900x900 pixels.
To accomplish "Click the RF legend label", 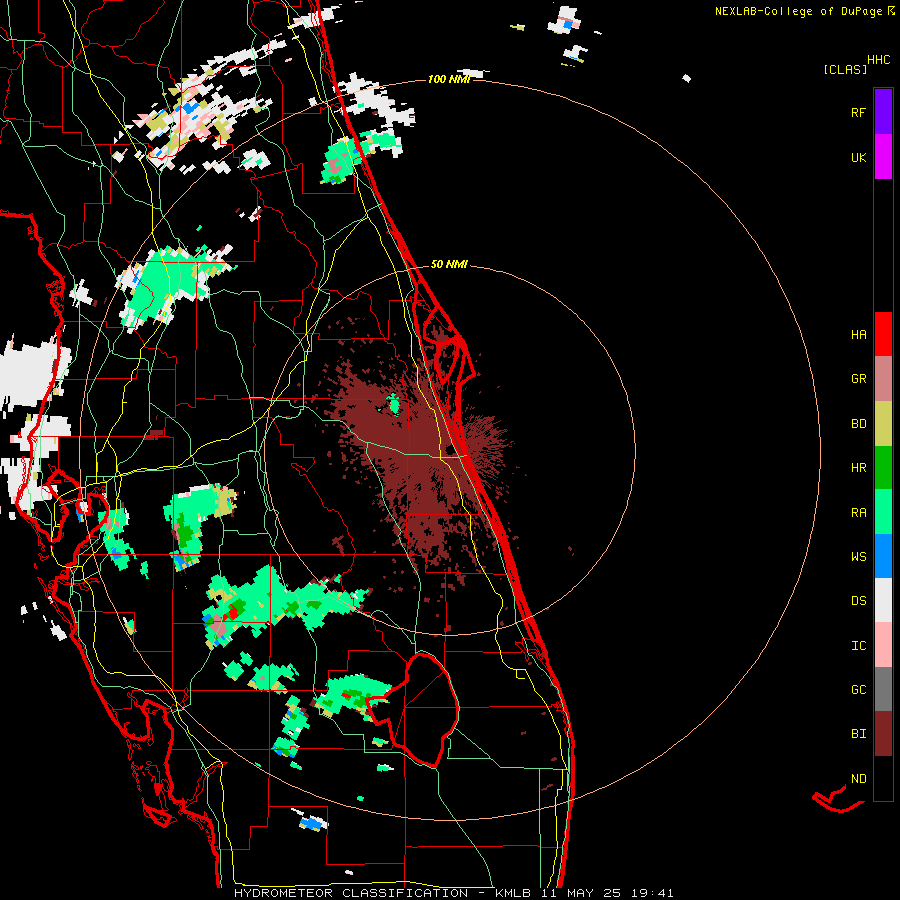I will click(x=858, y=112).
